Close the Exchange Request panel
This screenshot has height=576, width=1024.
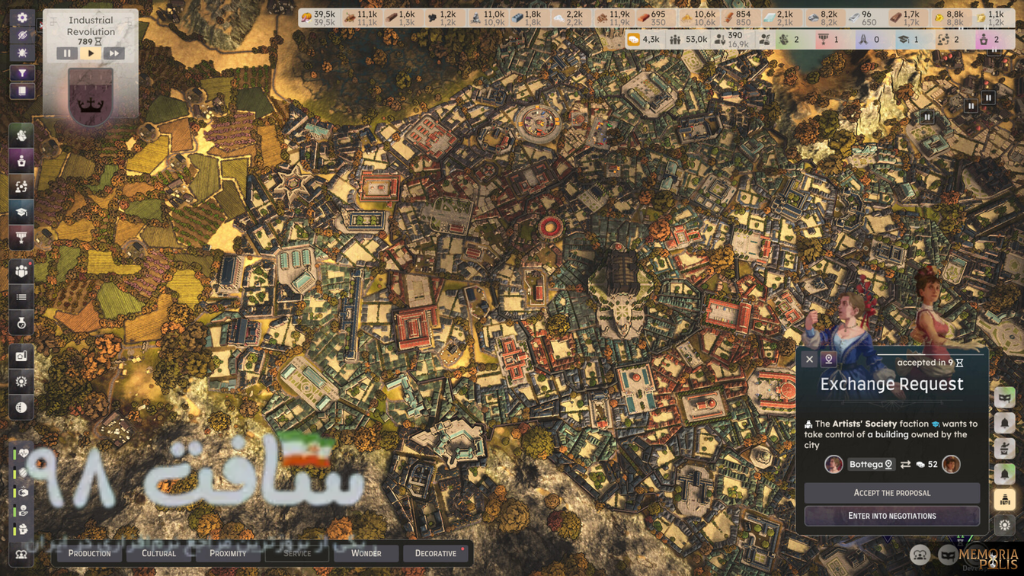click(x=809, y=359)
